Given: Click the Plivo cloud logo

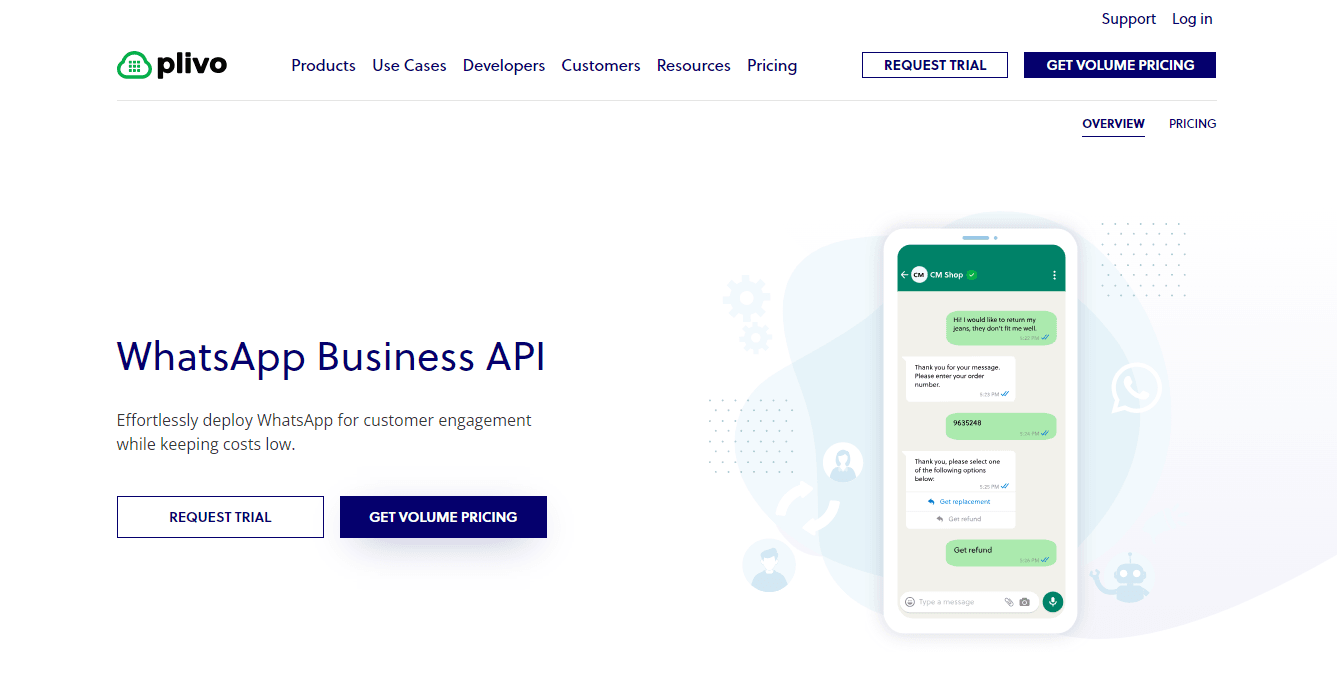Looking at the screenshot, I should pos(134,66).
